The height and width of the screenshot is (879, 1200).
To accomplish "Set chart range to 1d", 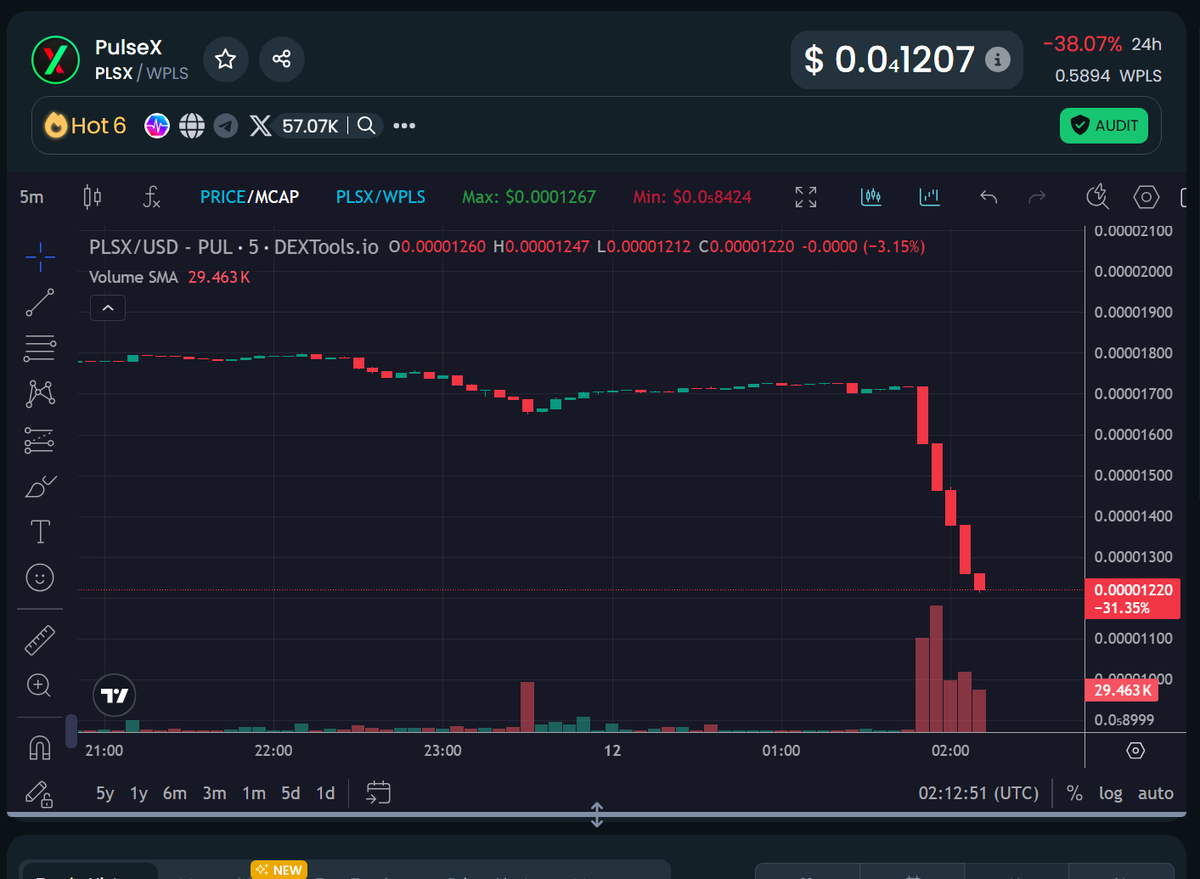I will [325, 793].
